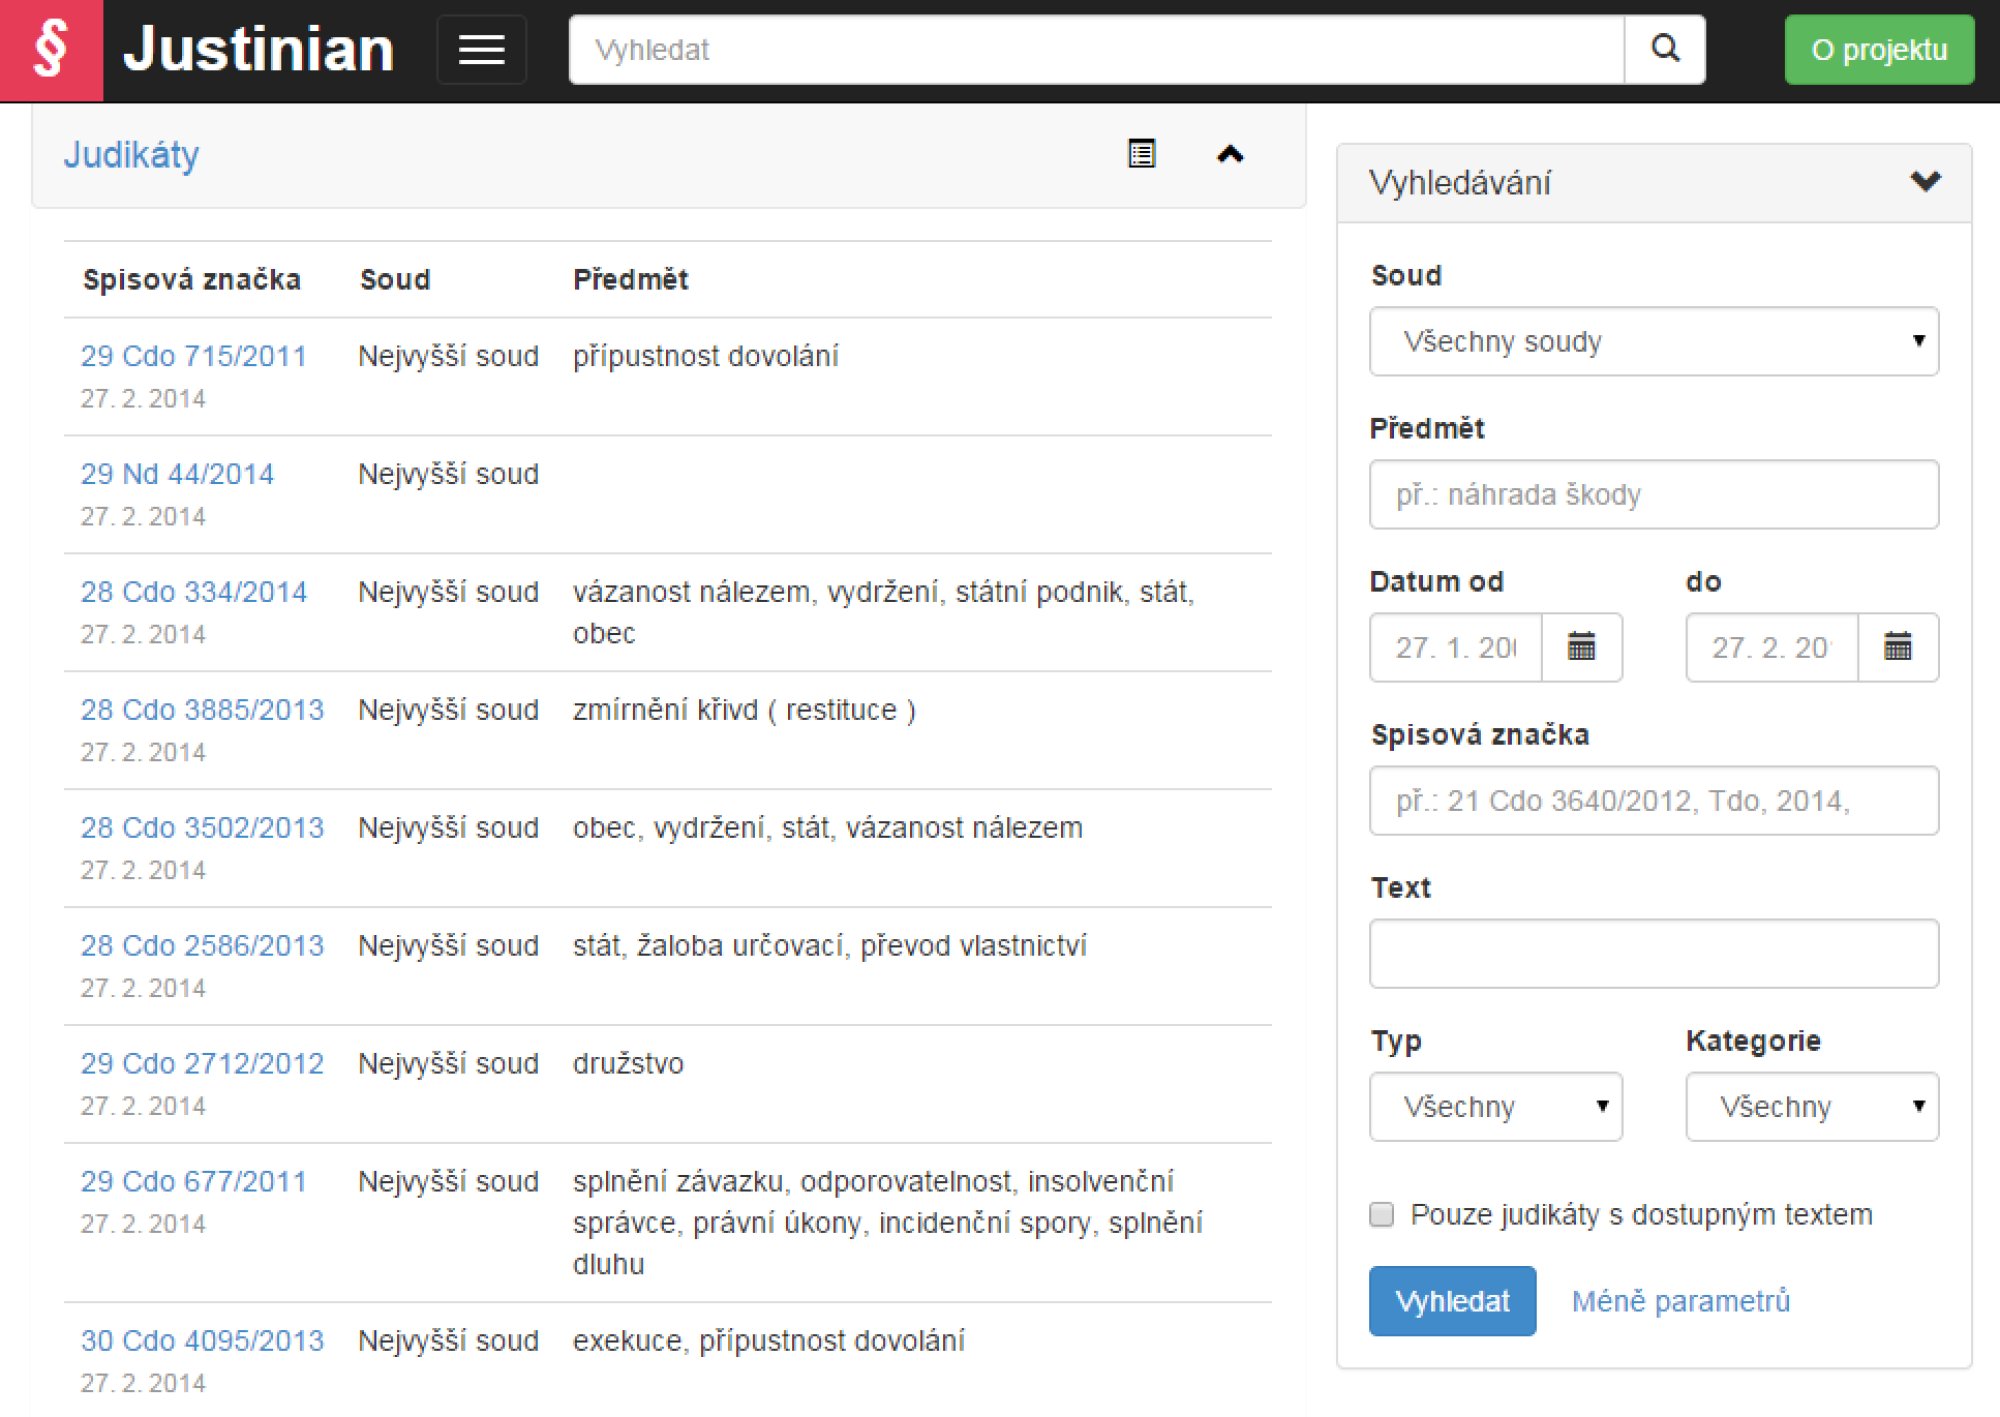Click the magnifier search icon button

click(1664, 49)
